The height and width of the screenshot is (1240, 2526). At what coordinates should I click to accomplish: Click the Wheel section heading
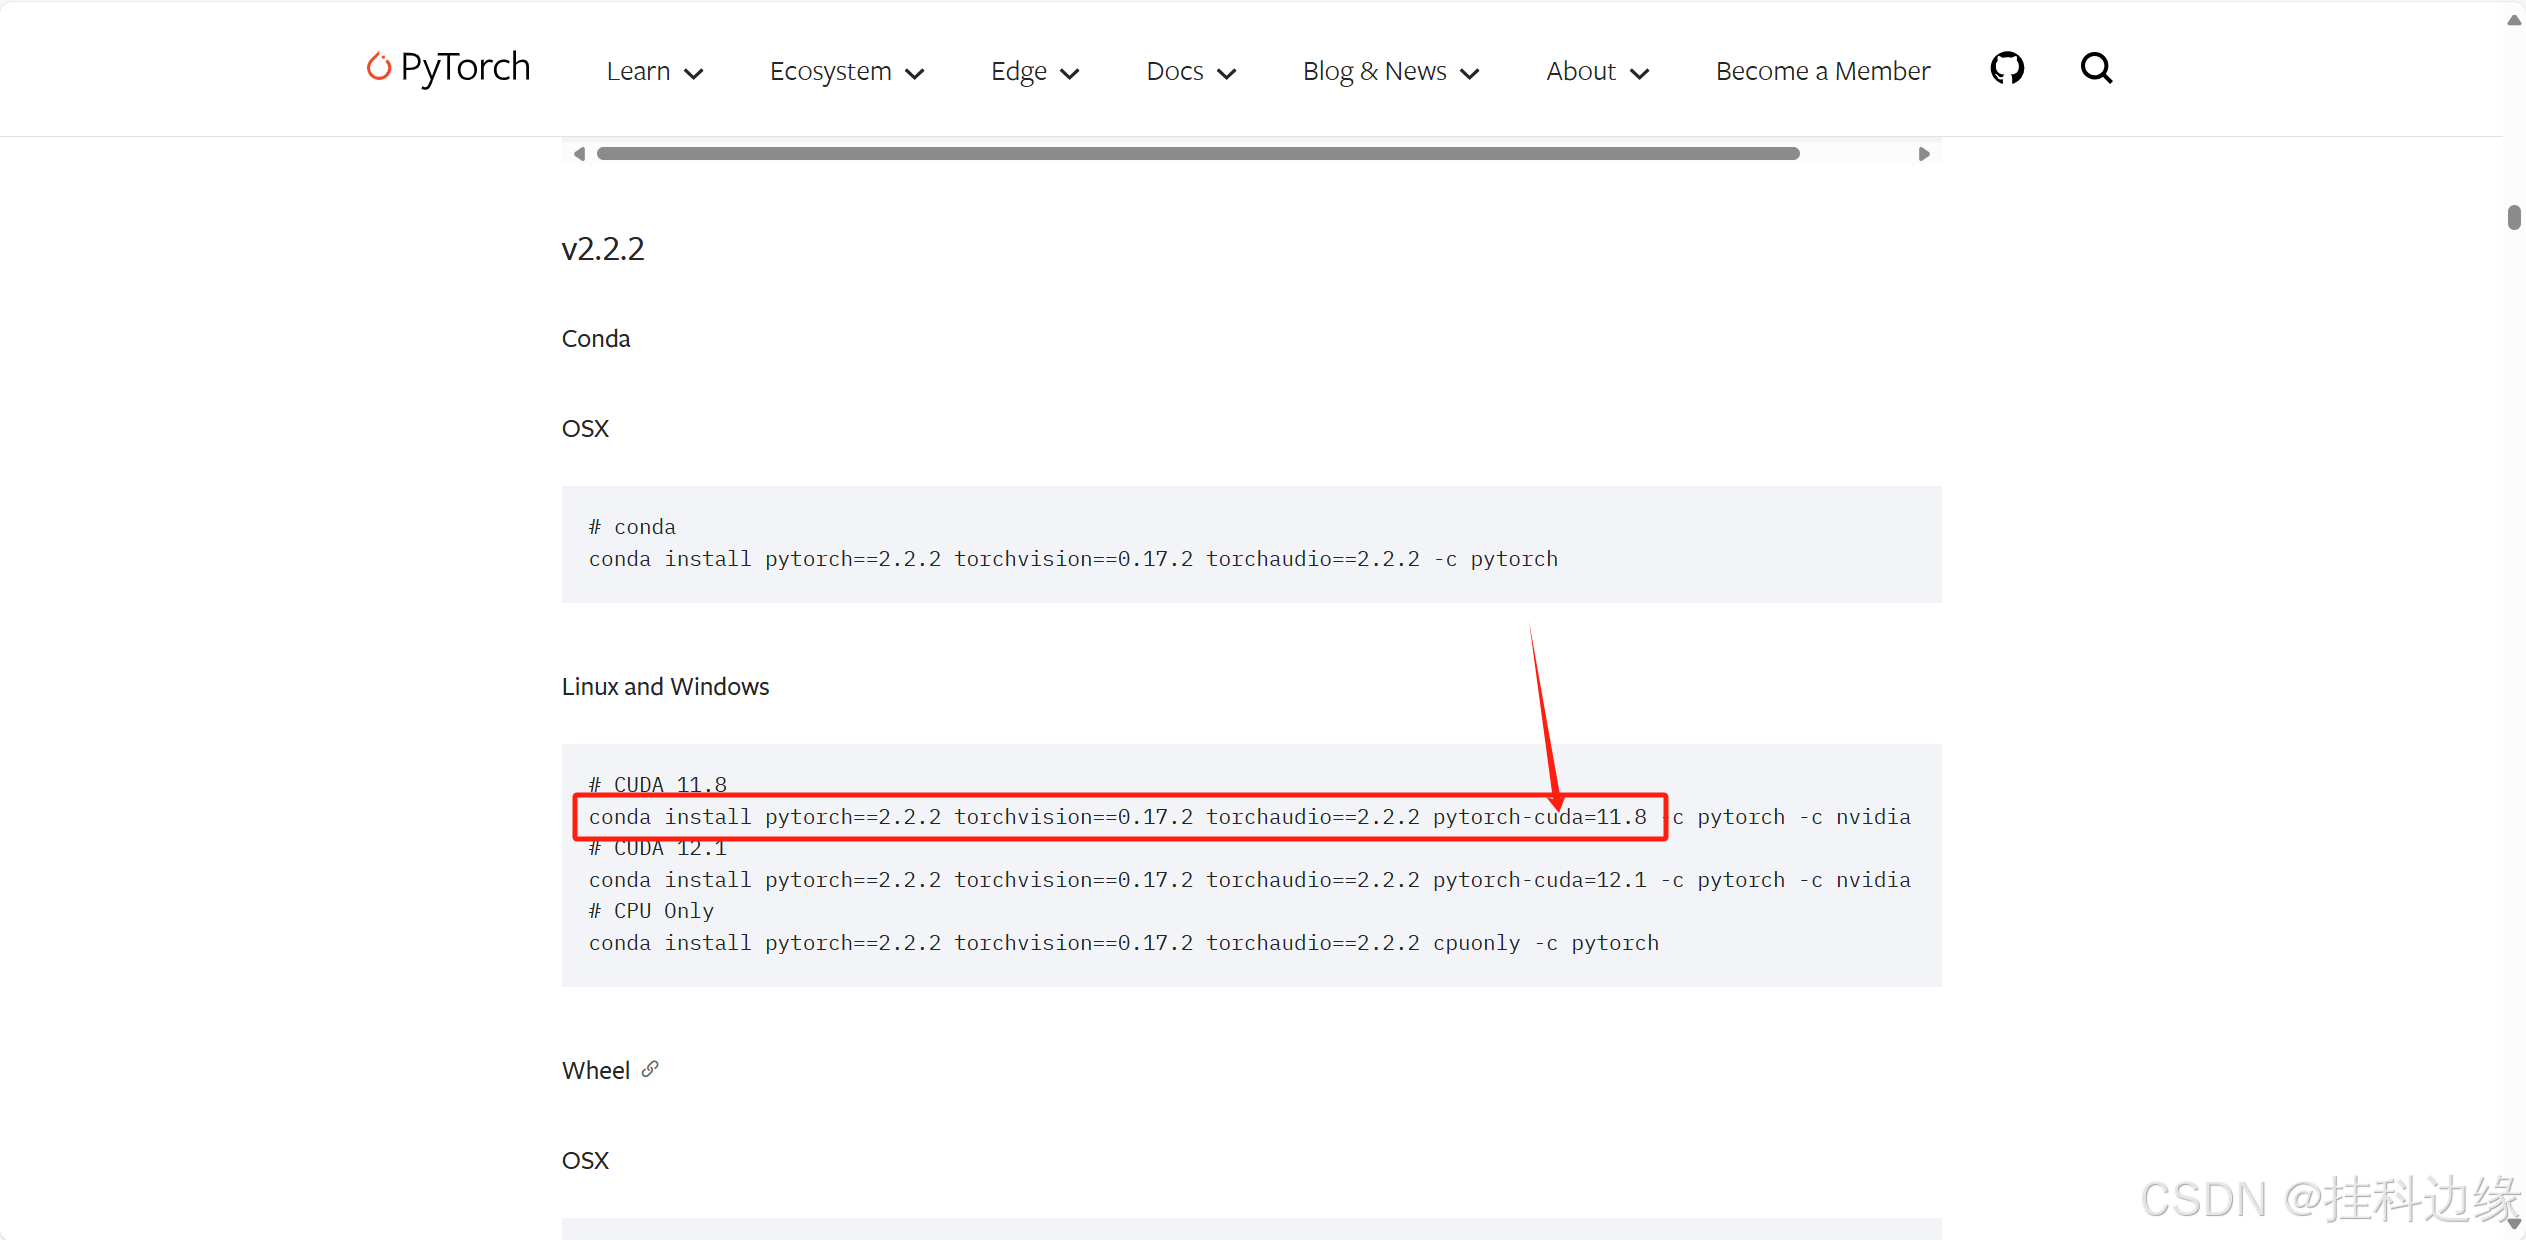tap(596, 1070)
